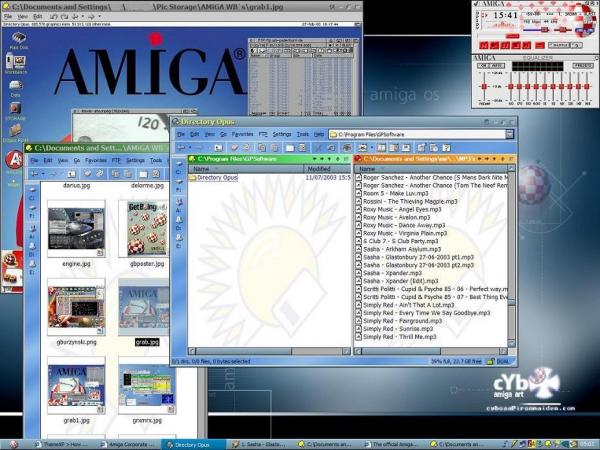Click the Winamp Stop button
Viewport: 600px width, 450px height.
[516, 45]
